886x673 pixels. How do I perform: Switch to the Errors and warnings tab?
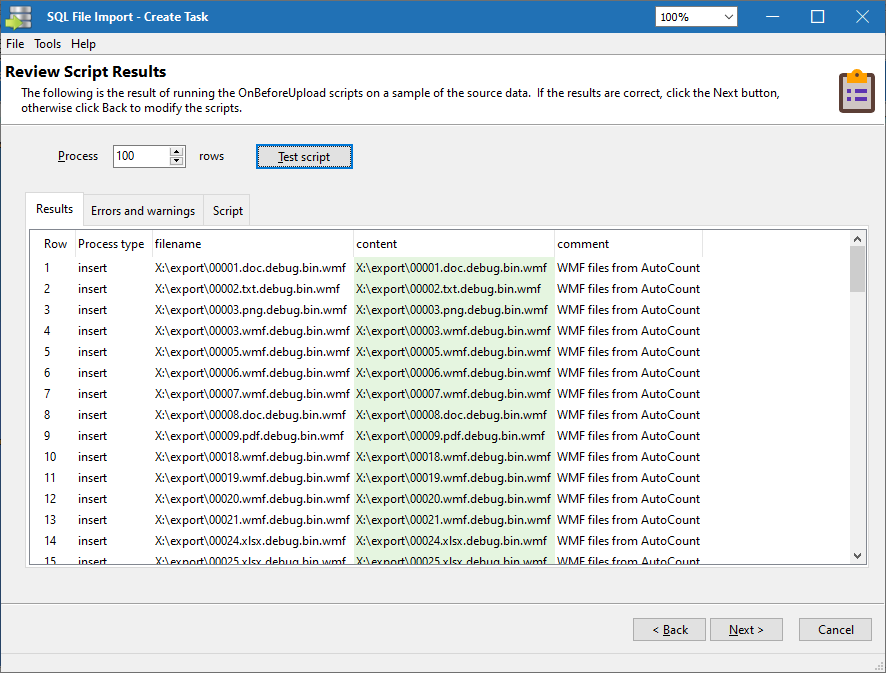click(x=143, y=211)
